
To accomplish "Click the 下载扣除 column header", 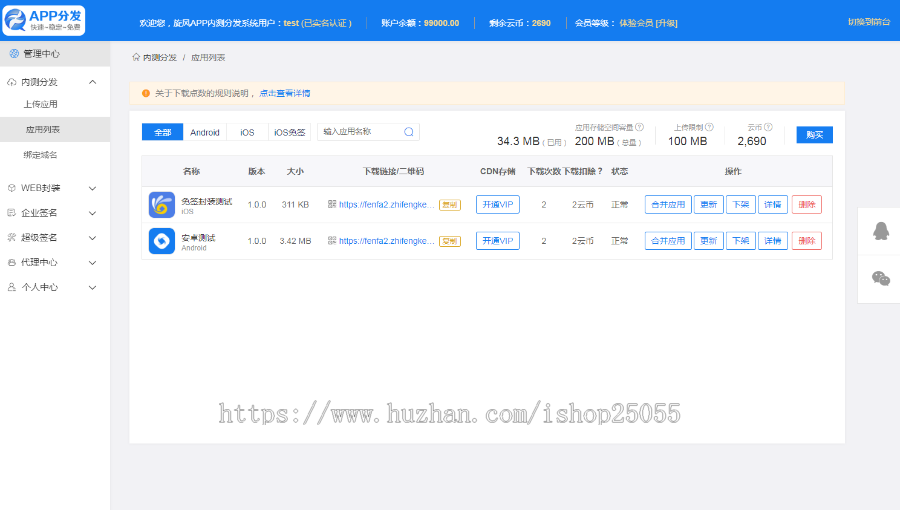I will pyautogui.click(x=583, y=171).
